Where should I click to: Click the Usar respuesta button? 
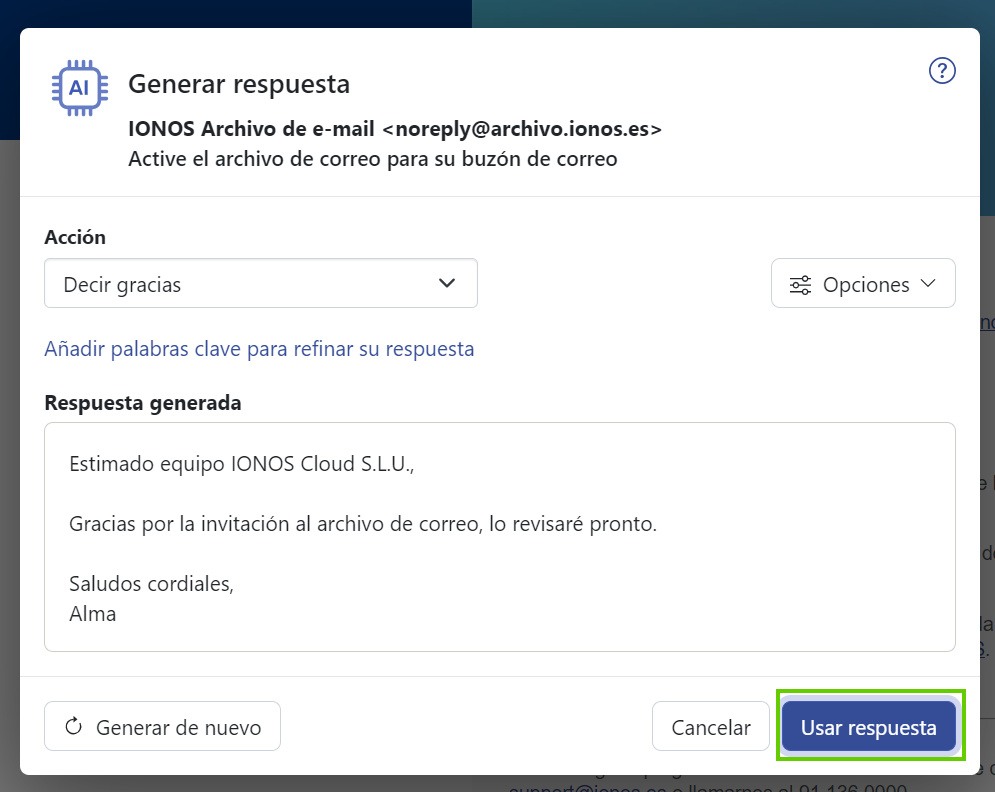(869, 726)
